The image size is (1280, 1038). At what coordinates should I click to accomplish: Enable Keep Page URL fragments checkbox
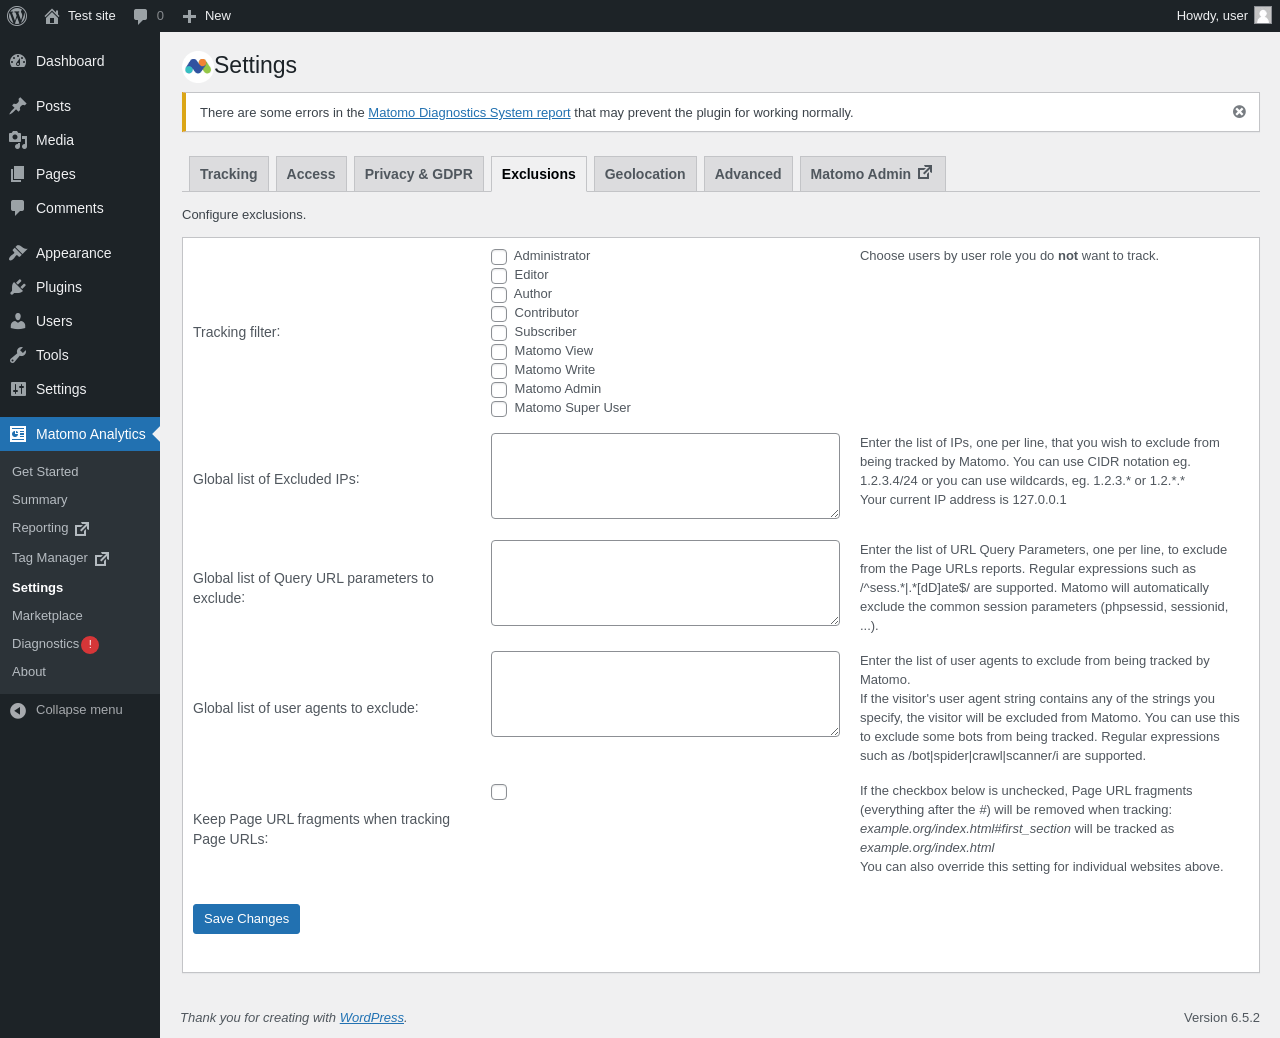499,792
